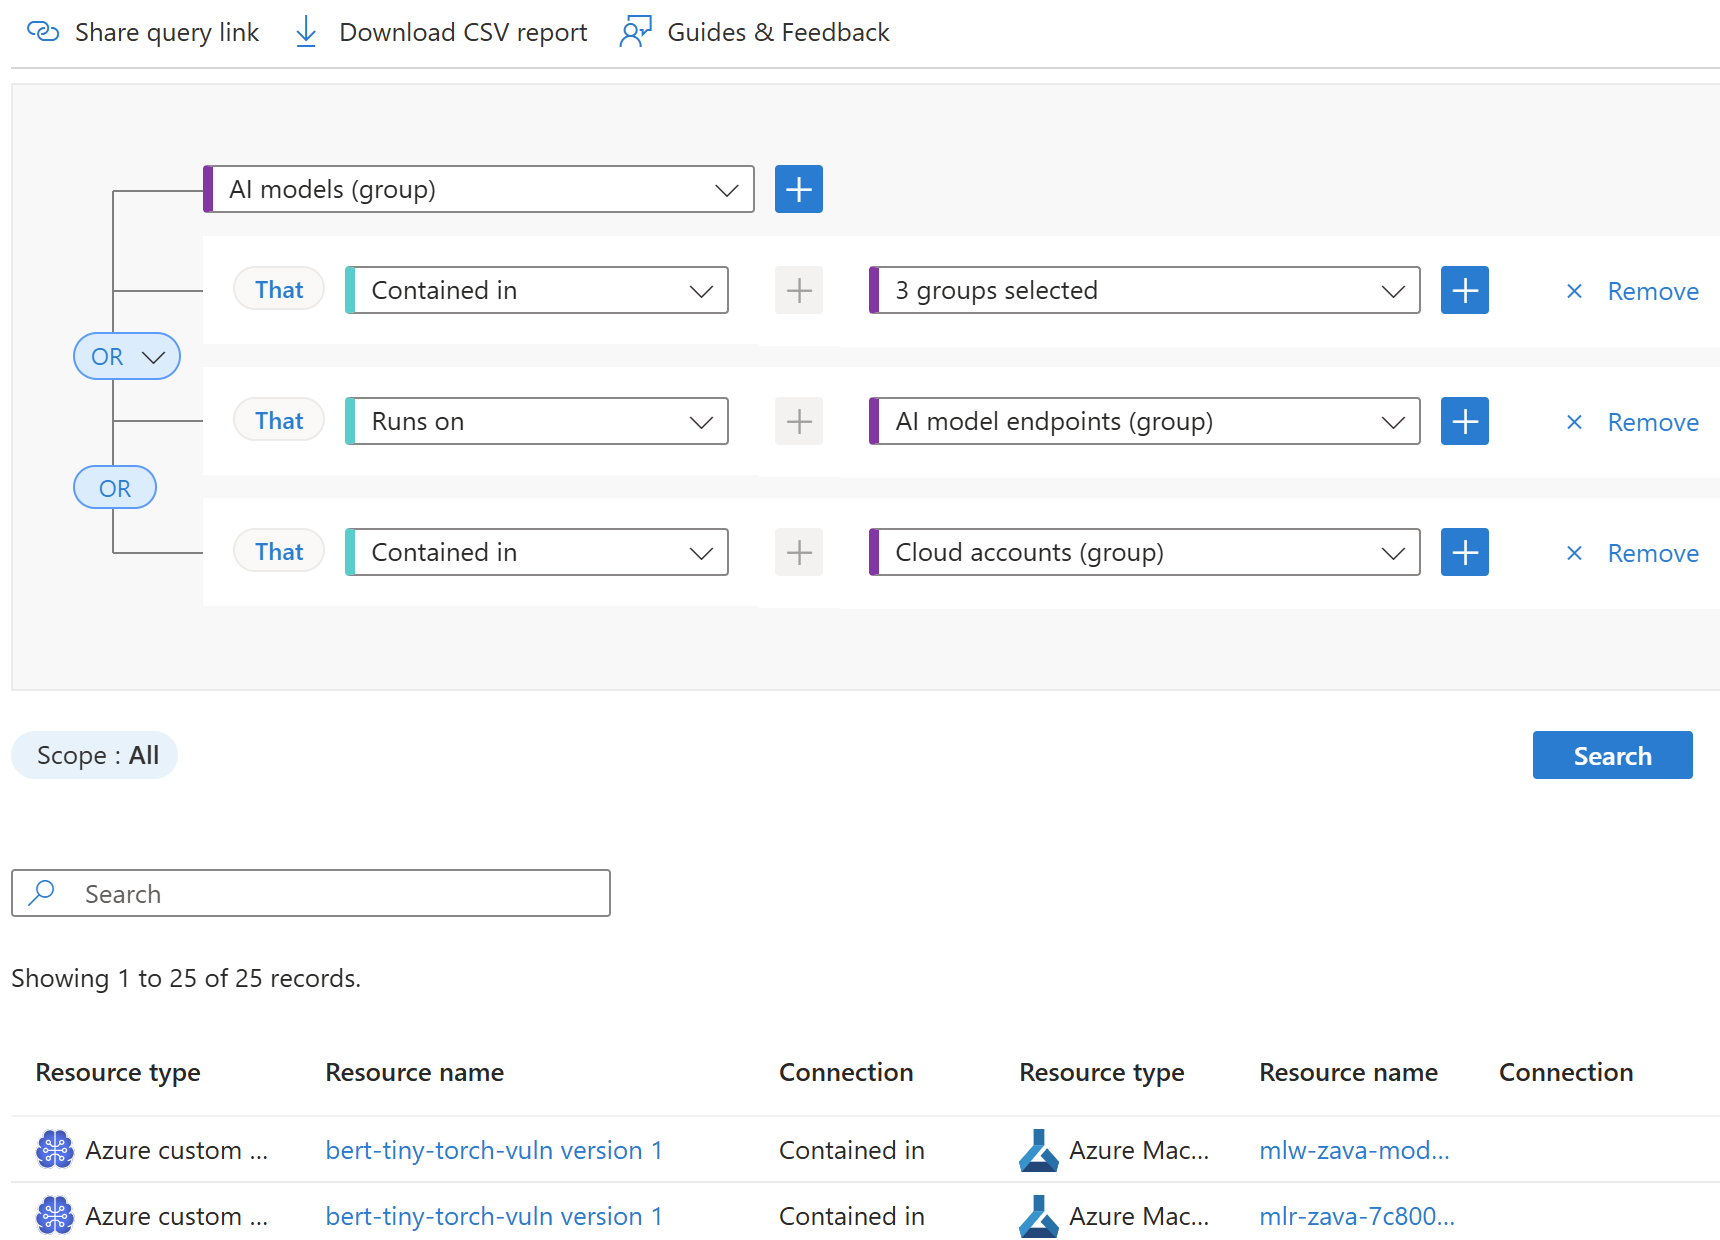Click blue plus next to AI model endpoints
Screen dimensions: 1720x1240
coord(1465,421)
